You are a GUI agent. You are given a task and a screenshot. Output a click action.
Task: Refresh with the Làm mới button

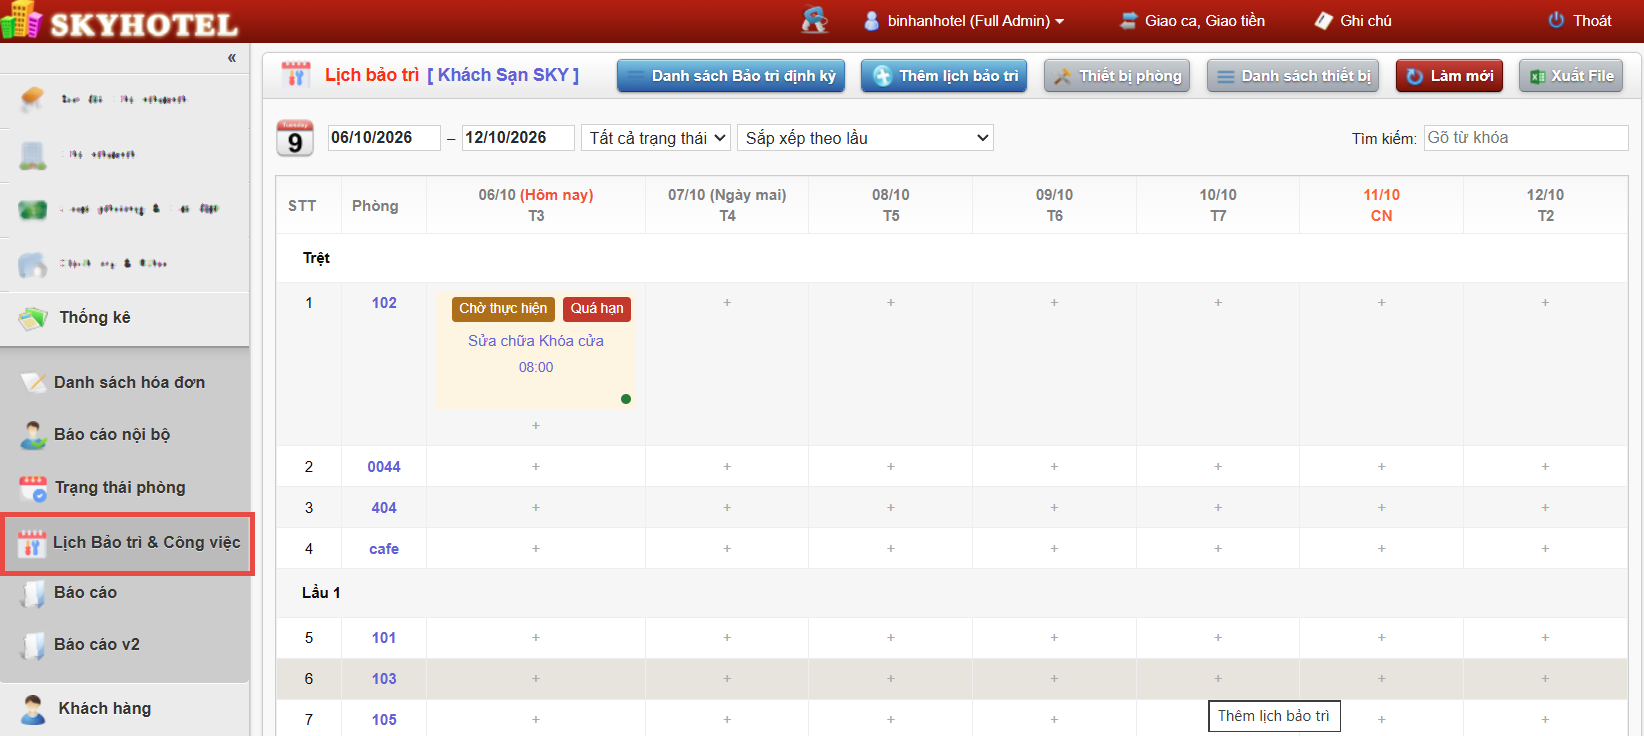tap(1449, 76)
